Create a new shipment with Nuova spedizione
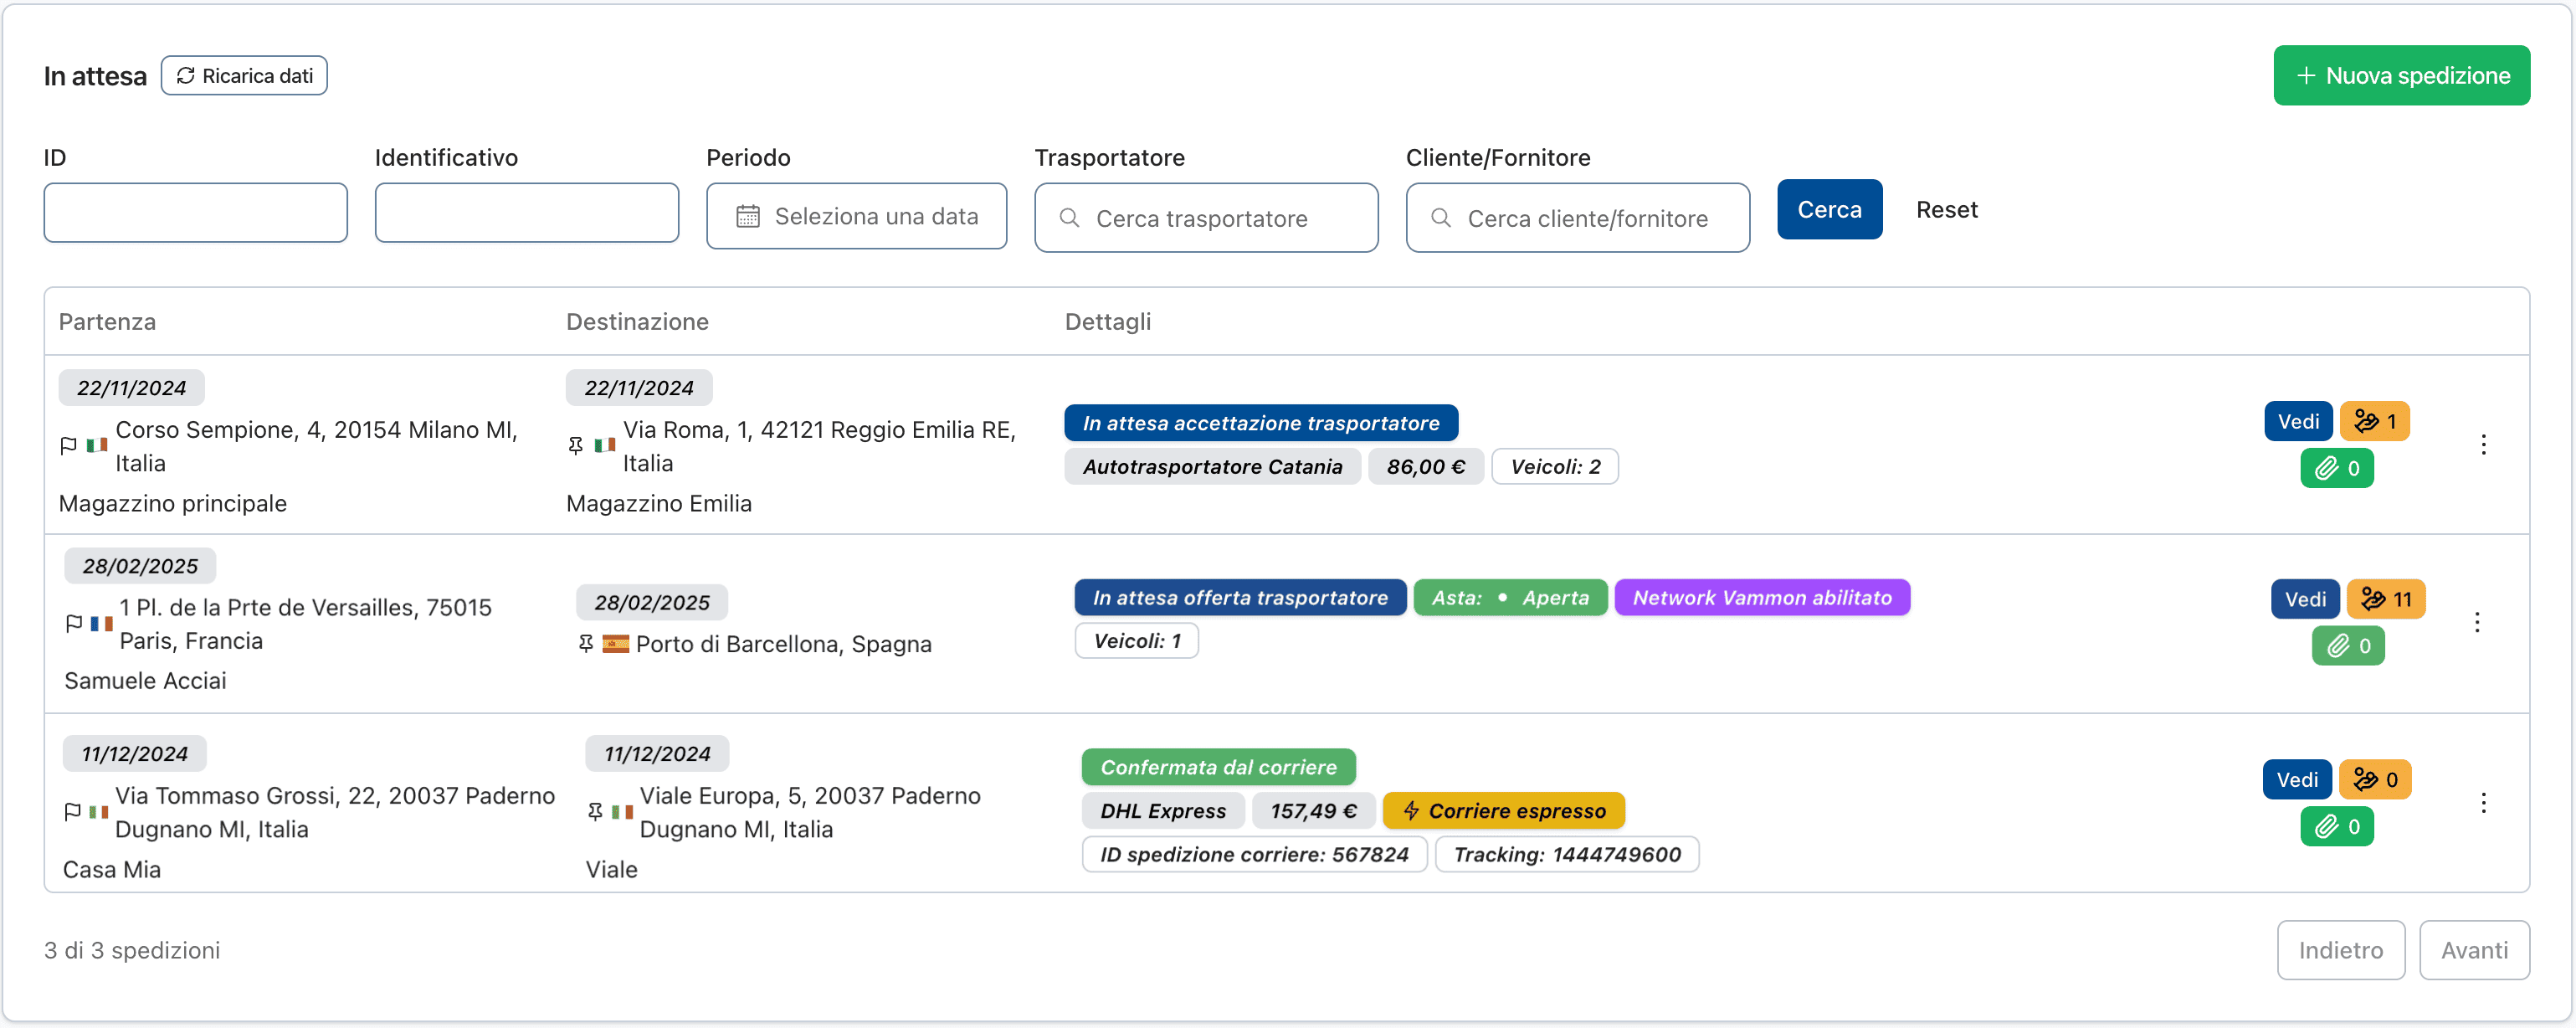2576x1028 pixels. point(2401,76)
